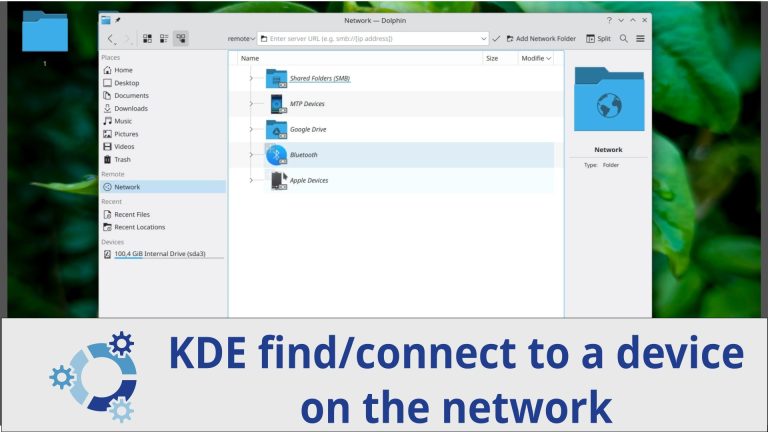Open URL history dropdown arrow

[x=483, y=39]
